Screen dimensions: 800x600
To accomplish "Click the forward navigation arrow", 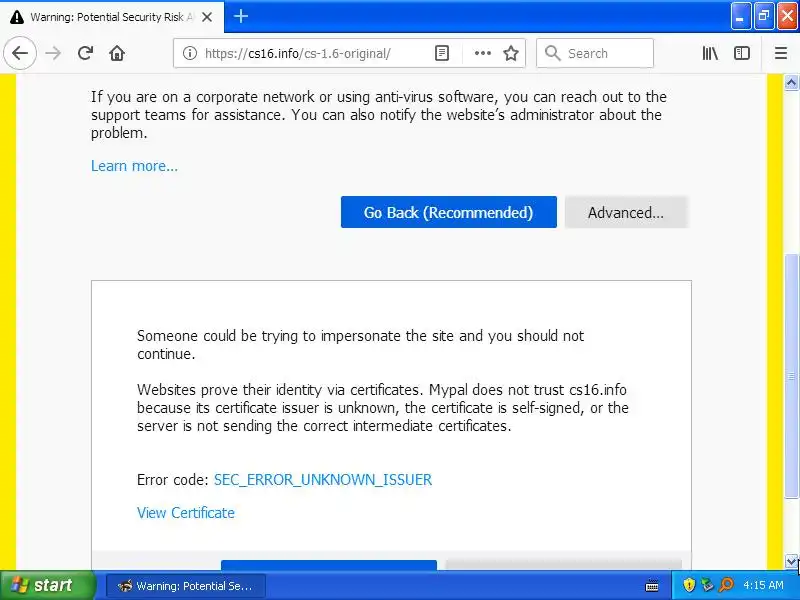I will click(x=53, y=53).
